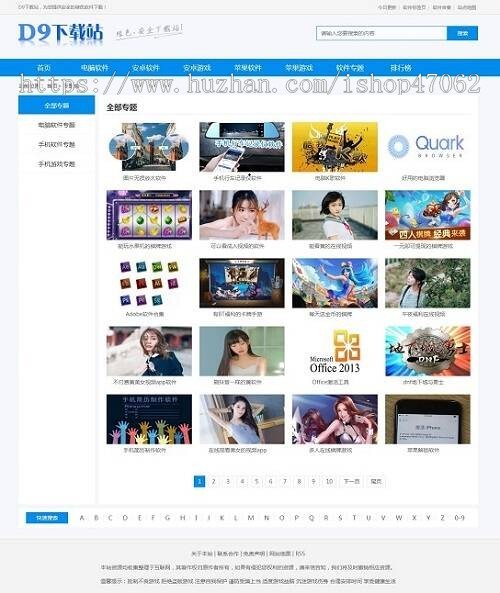Filter by letter W in alphabet bar
Screen dimensions: 500x593
(399, 518)
